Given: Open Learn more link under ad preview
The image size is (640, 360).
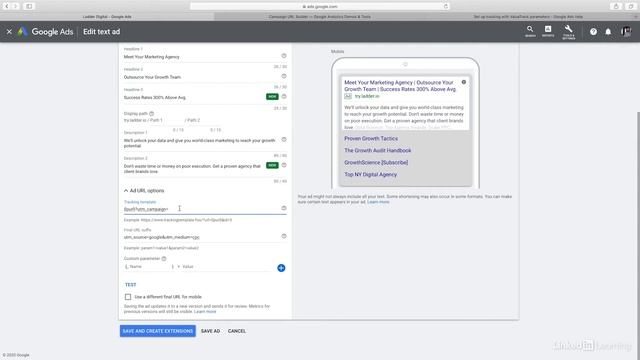Looking at the screenshot, I should [x=378, y=202].
